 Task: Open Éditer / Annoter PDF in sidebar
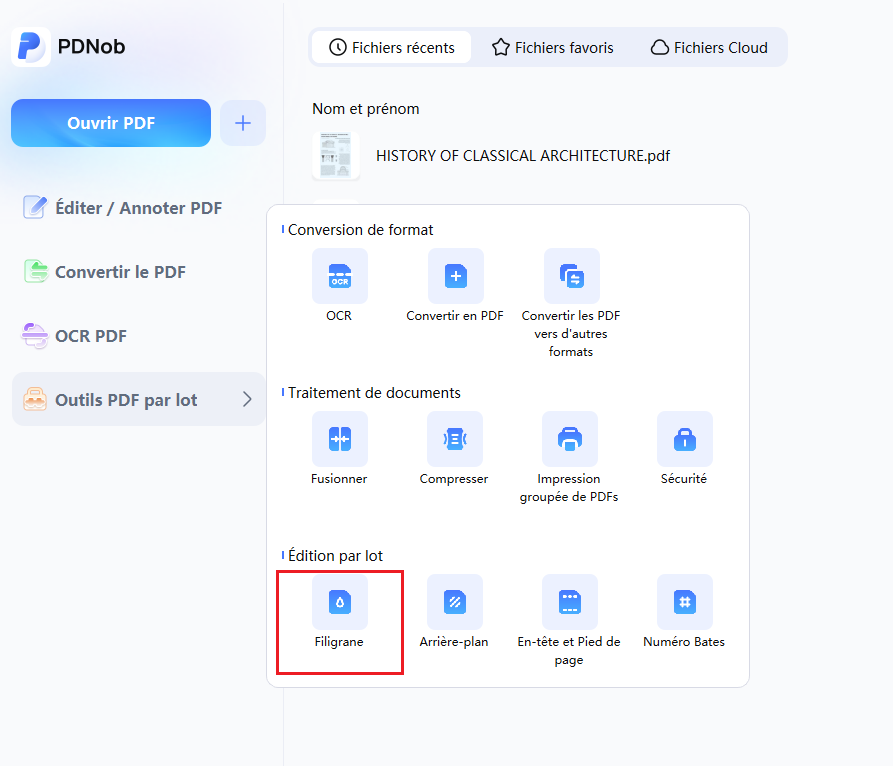(x=122, y=208)
